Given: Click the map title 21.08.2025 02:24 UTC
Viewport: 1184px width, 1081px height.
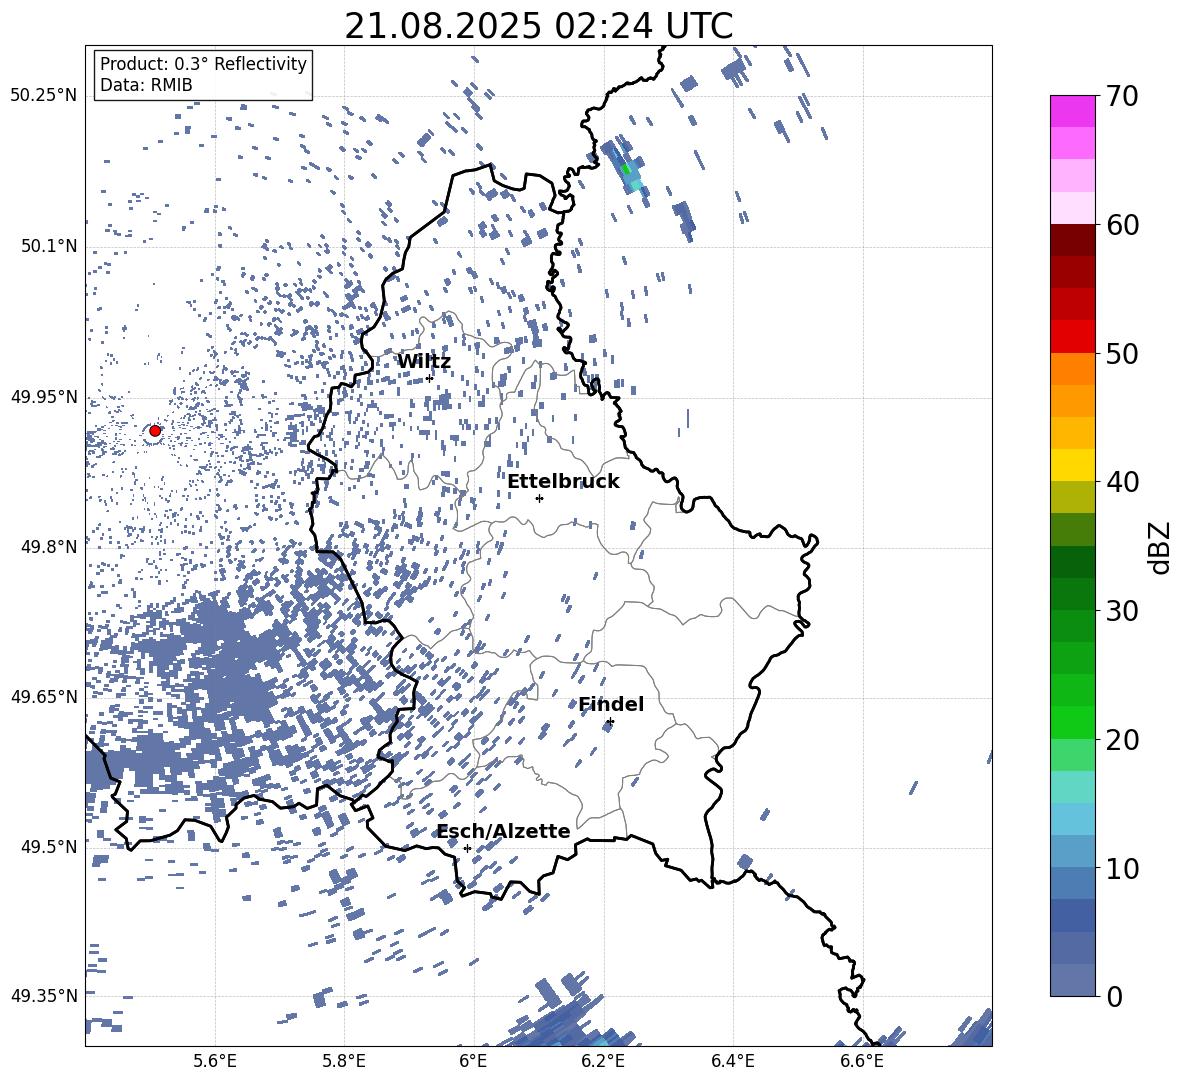Looking at the screenshot, I should coord(538,26).
